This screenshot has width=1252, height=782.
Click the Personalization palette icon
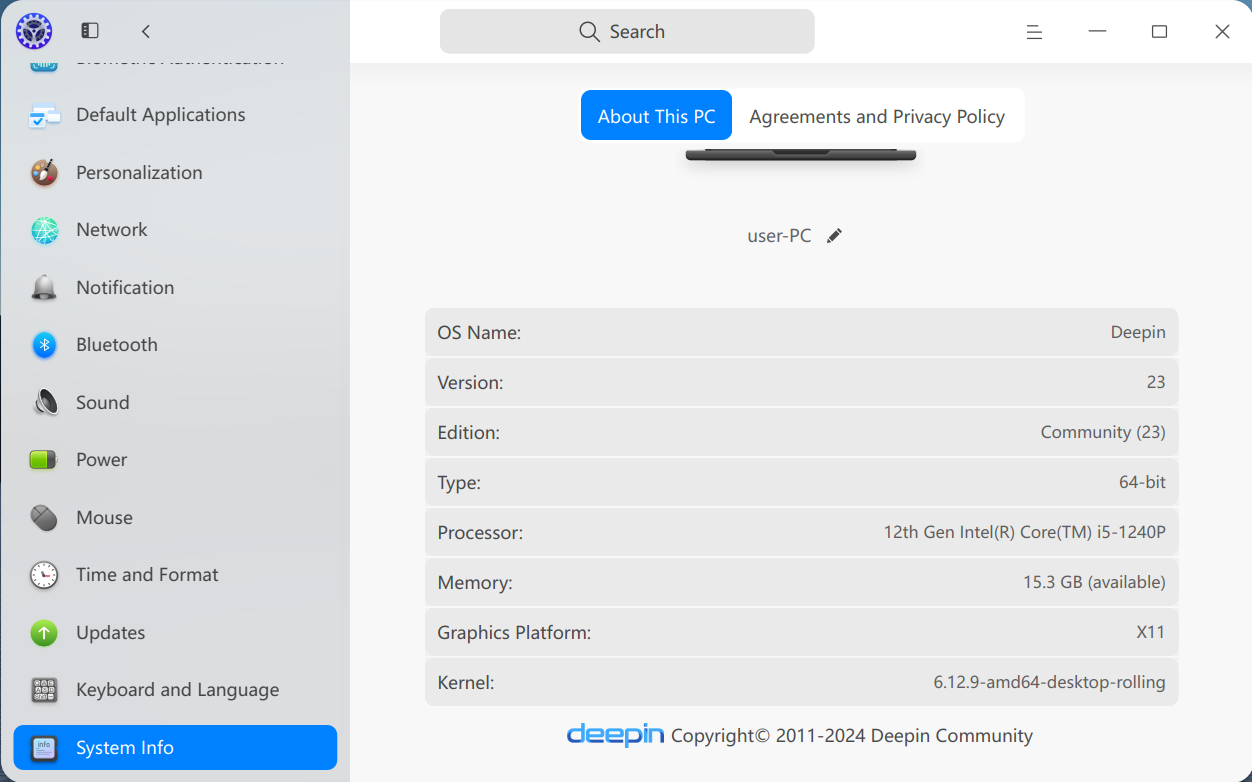(x=44, y=173)
